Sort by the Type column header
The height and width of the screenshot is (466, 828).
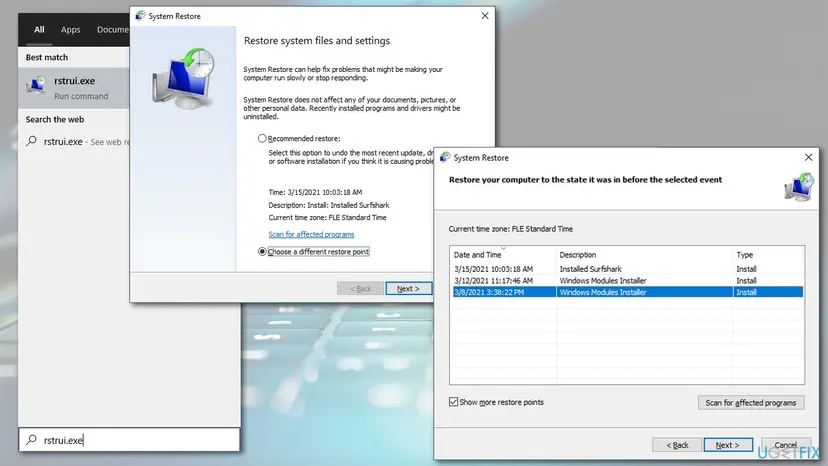[768, 254]
